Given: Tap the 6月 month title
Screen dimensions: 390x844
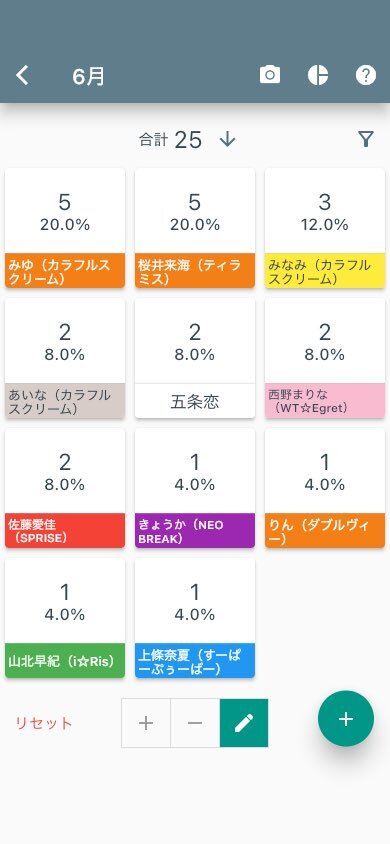Looking at the screenshot, I should pos(88,76).
